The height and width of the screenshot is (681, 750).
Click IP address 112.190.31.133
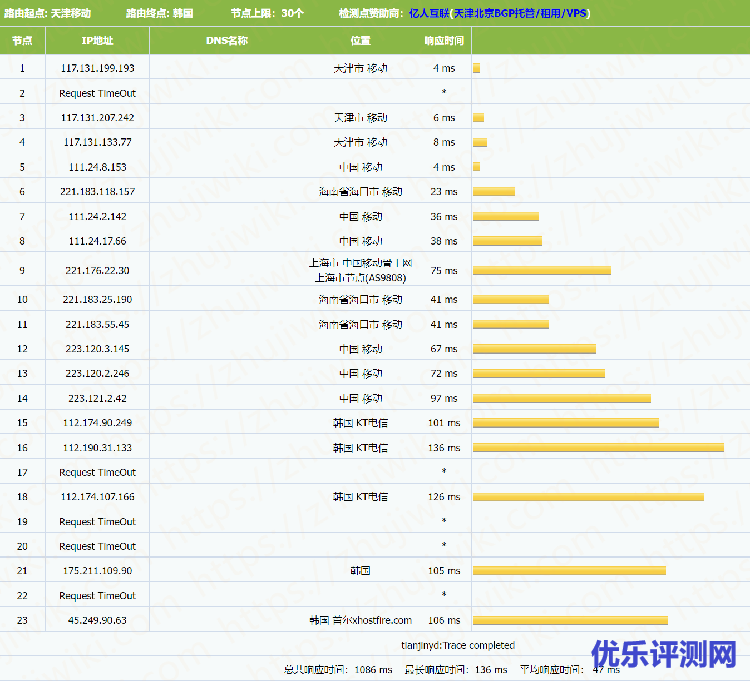97,447
